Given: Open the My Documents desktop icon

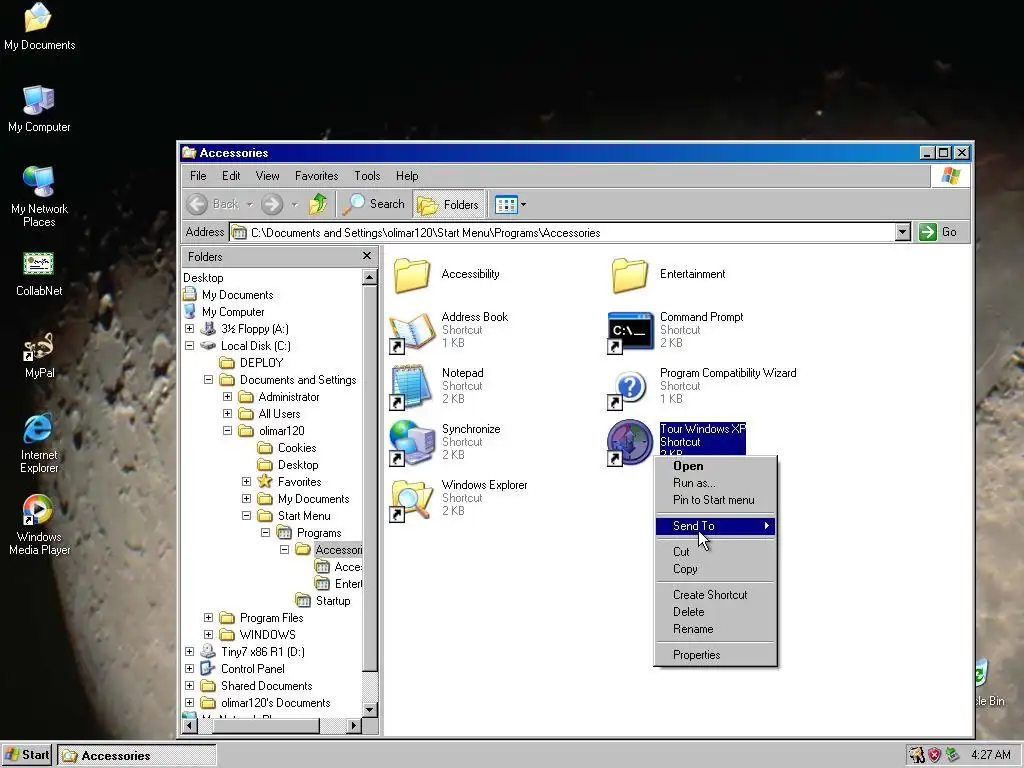Looking at the screenshot, I should coord(39,26).
